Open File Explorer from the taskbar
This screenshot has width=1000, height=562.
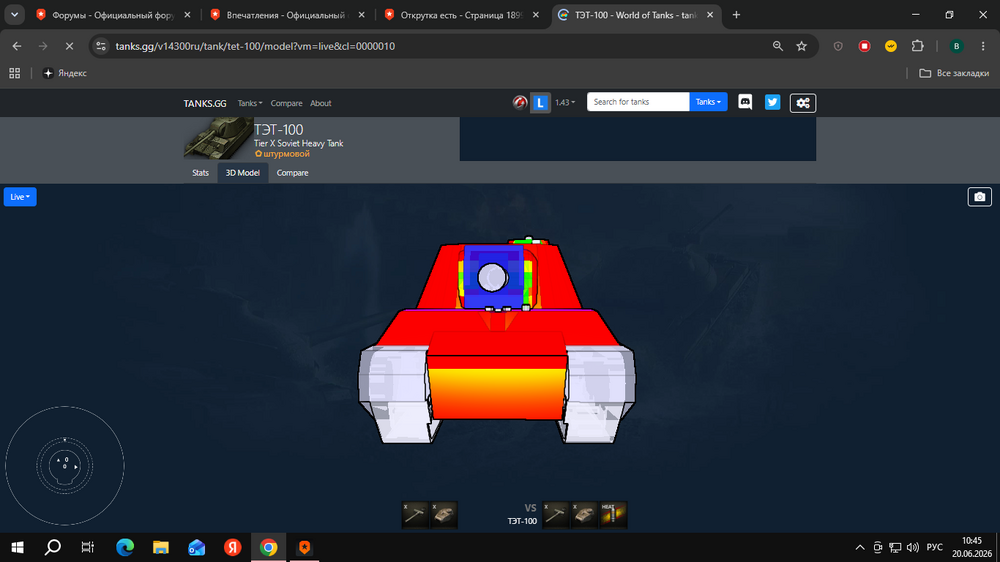point(161,547)
